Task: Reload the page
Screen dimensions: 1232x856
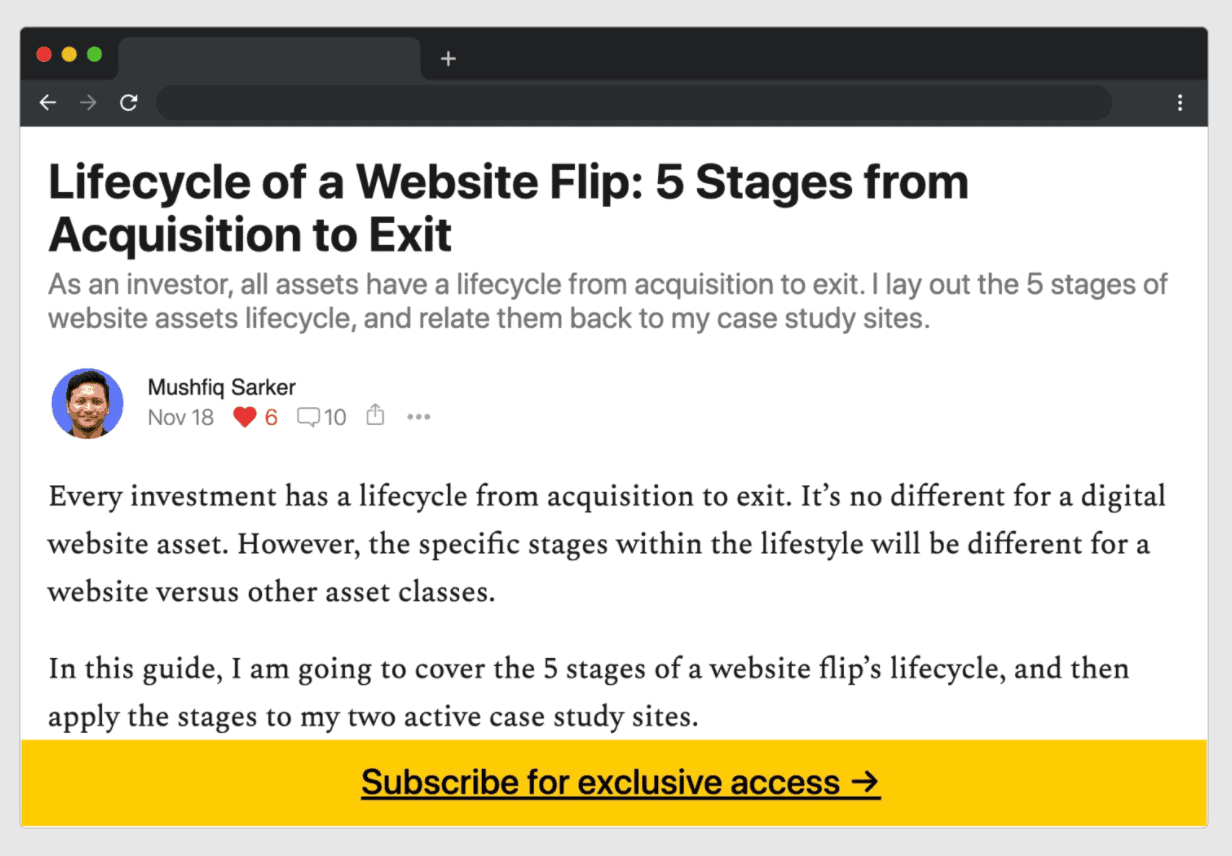Action: coord(128,102)
